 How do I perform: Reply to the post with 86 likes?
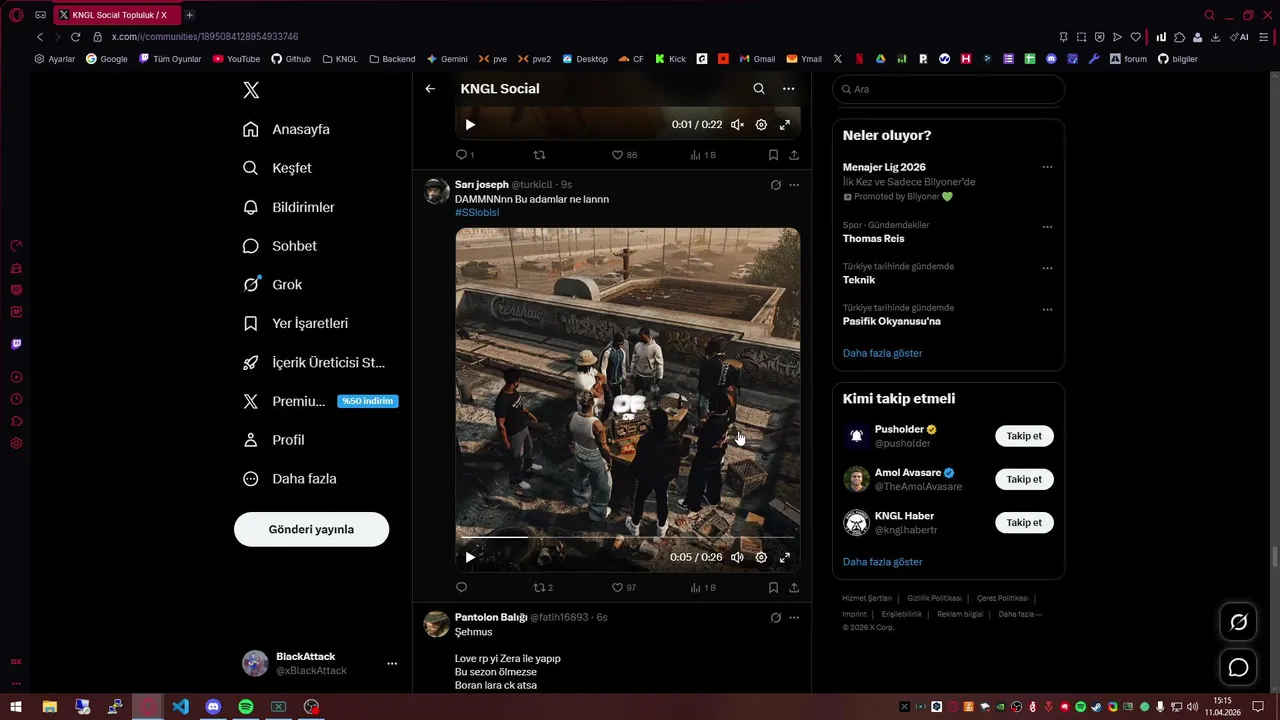click(464, 155)
